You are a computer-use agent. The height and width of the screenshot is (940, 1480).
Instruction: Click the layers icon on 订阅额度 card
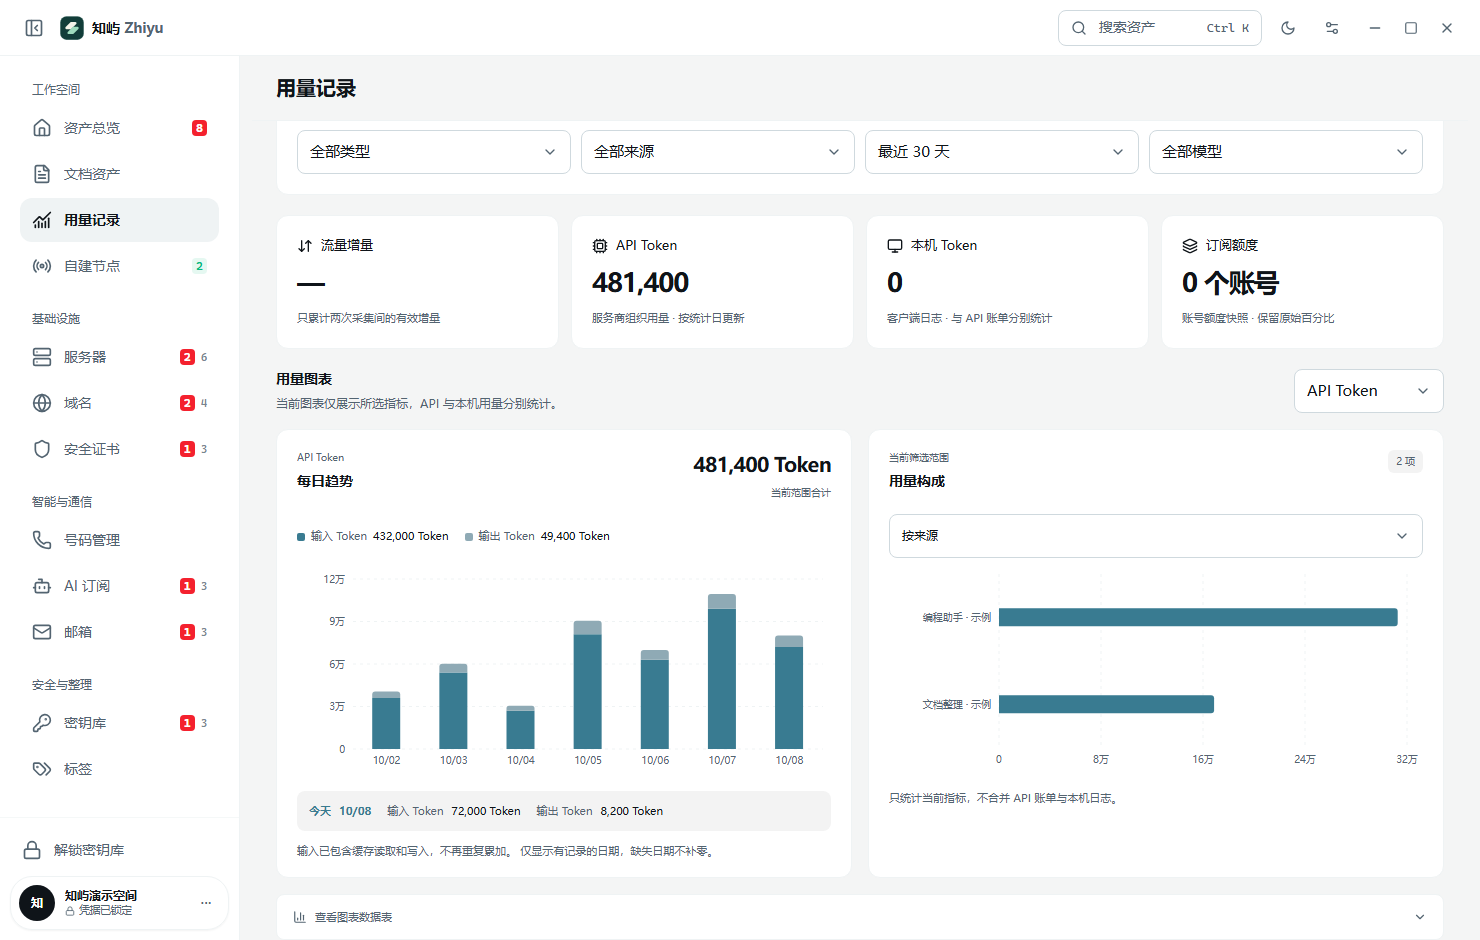[x=1190, y=246]
